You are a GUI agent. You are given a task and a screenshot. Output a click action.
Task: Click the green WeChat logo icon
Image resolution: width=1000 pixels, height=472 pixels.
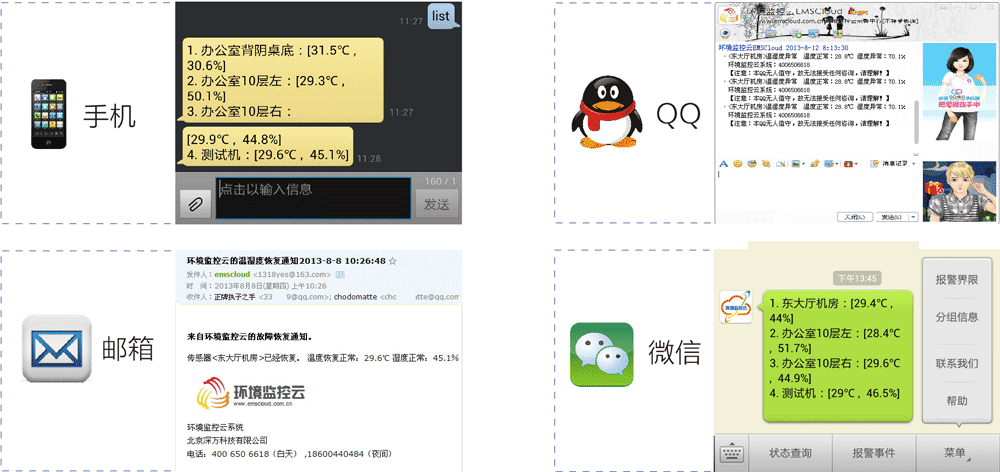pos(601,354)
